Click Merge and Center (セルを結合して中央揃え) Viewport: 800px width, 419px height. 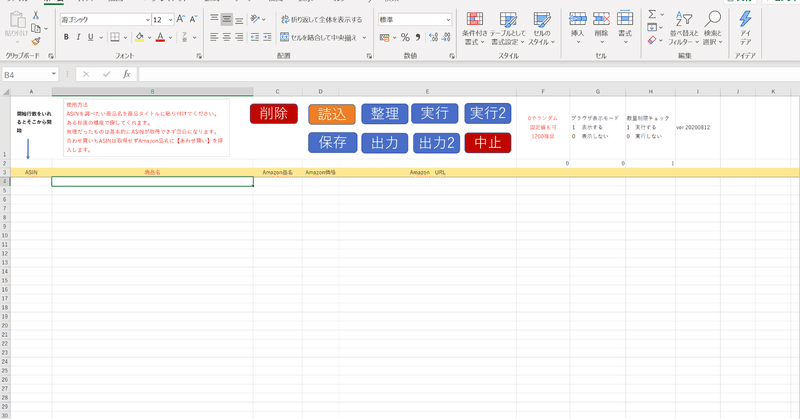(318, 37)
